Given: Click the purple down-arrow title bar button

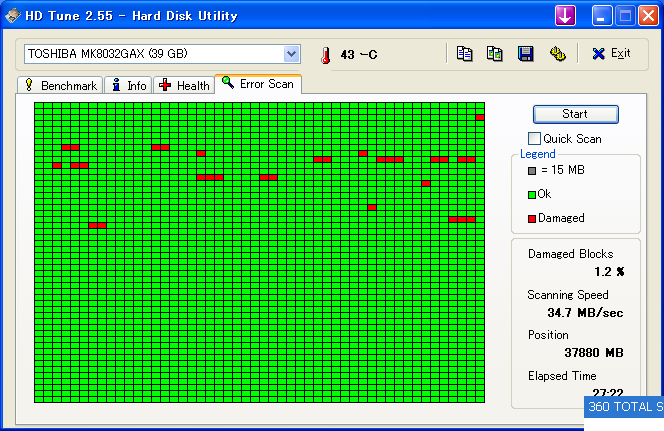Looking at the screenshot, I should pyautogui.click(x=566, y=15).
